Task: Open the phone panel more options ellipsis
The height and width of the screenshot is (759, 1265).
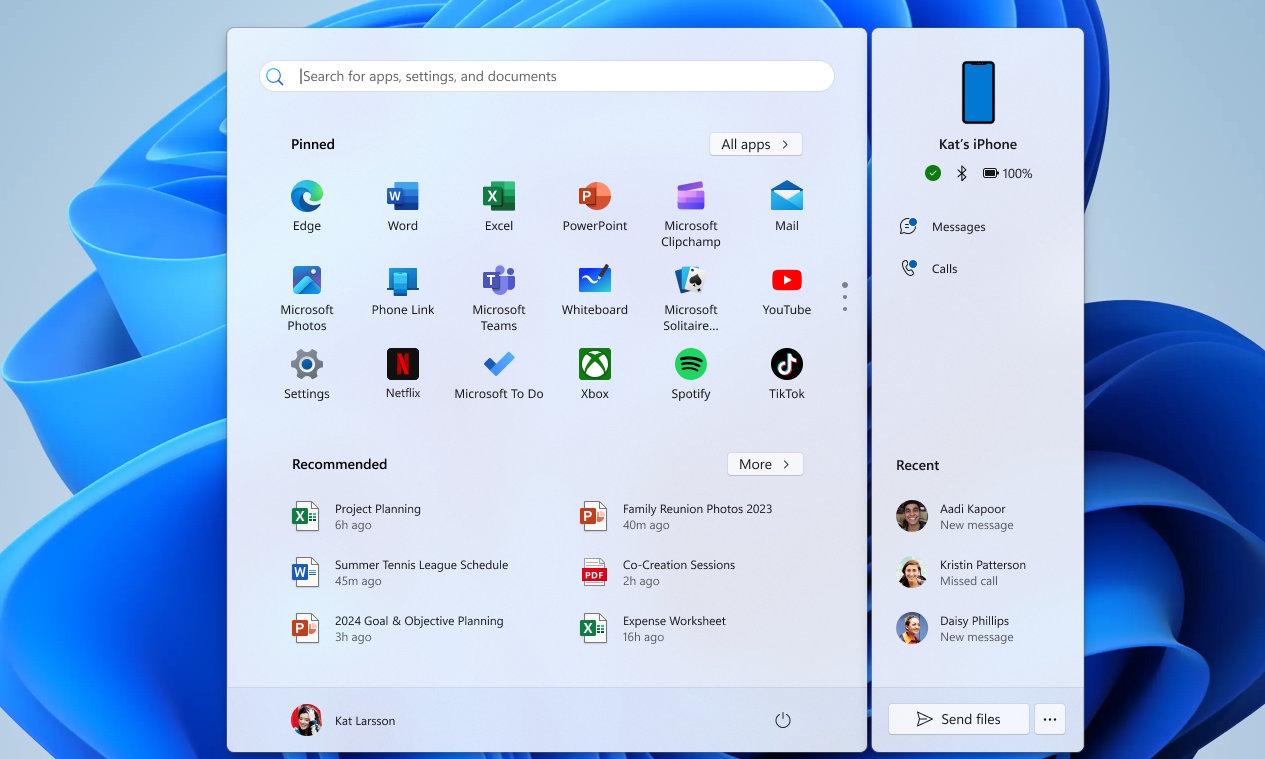Action: [x=1049, y=719]
